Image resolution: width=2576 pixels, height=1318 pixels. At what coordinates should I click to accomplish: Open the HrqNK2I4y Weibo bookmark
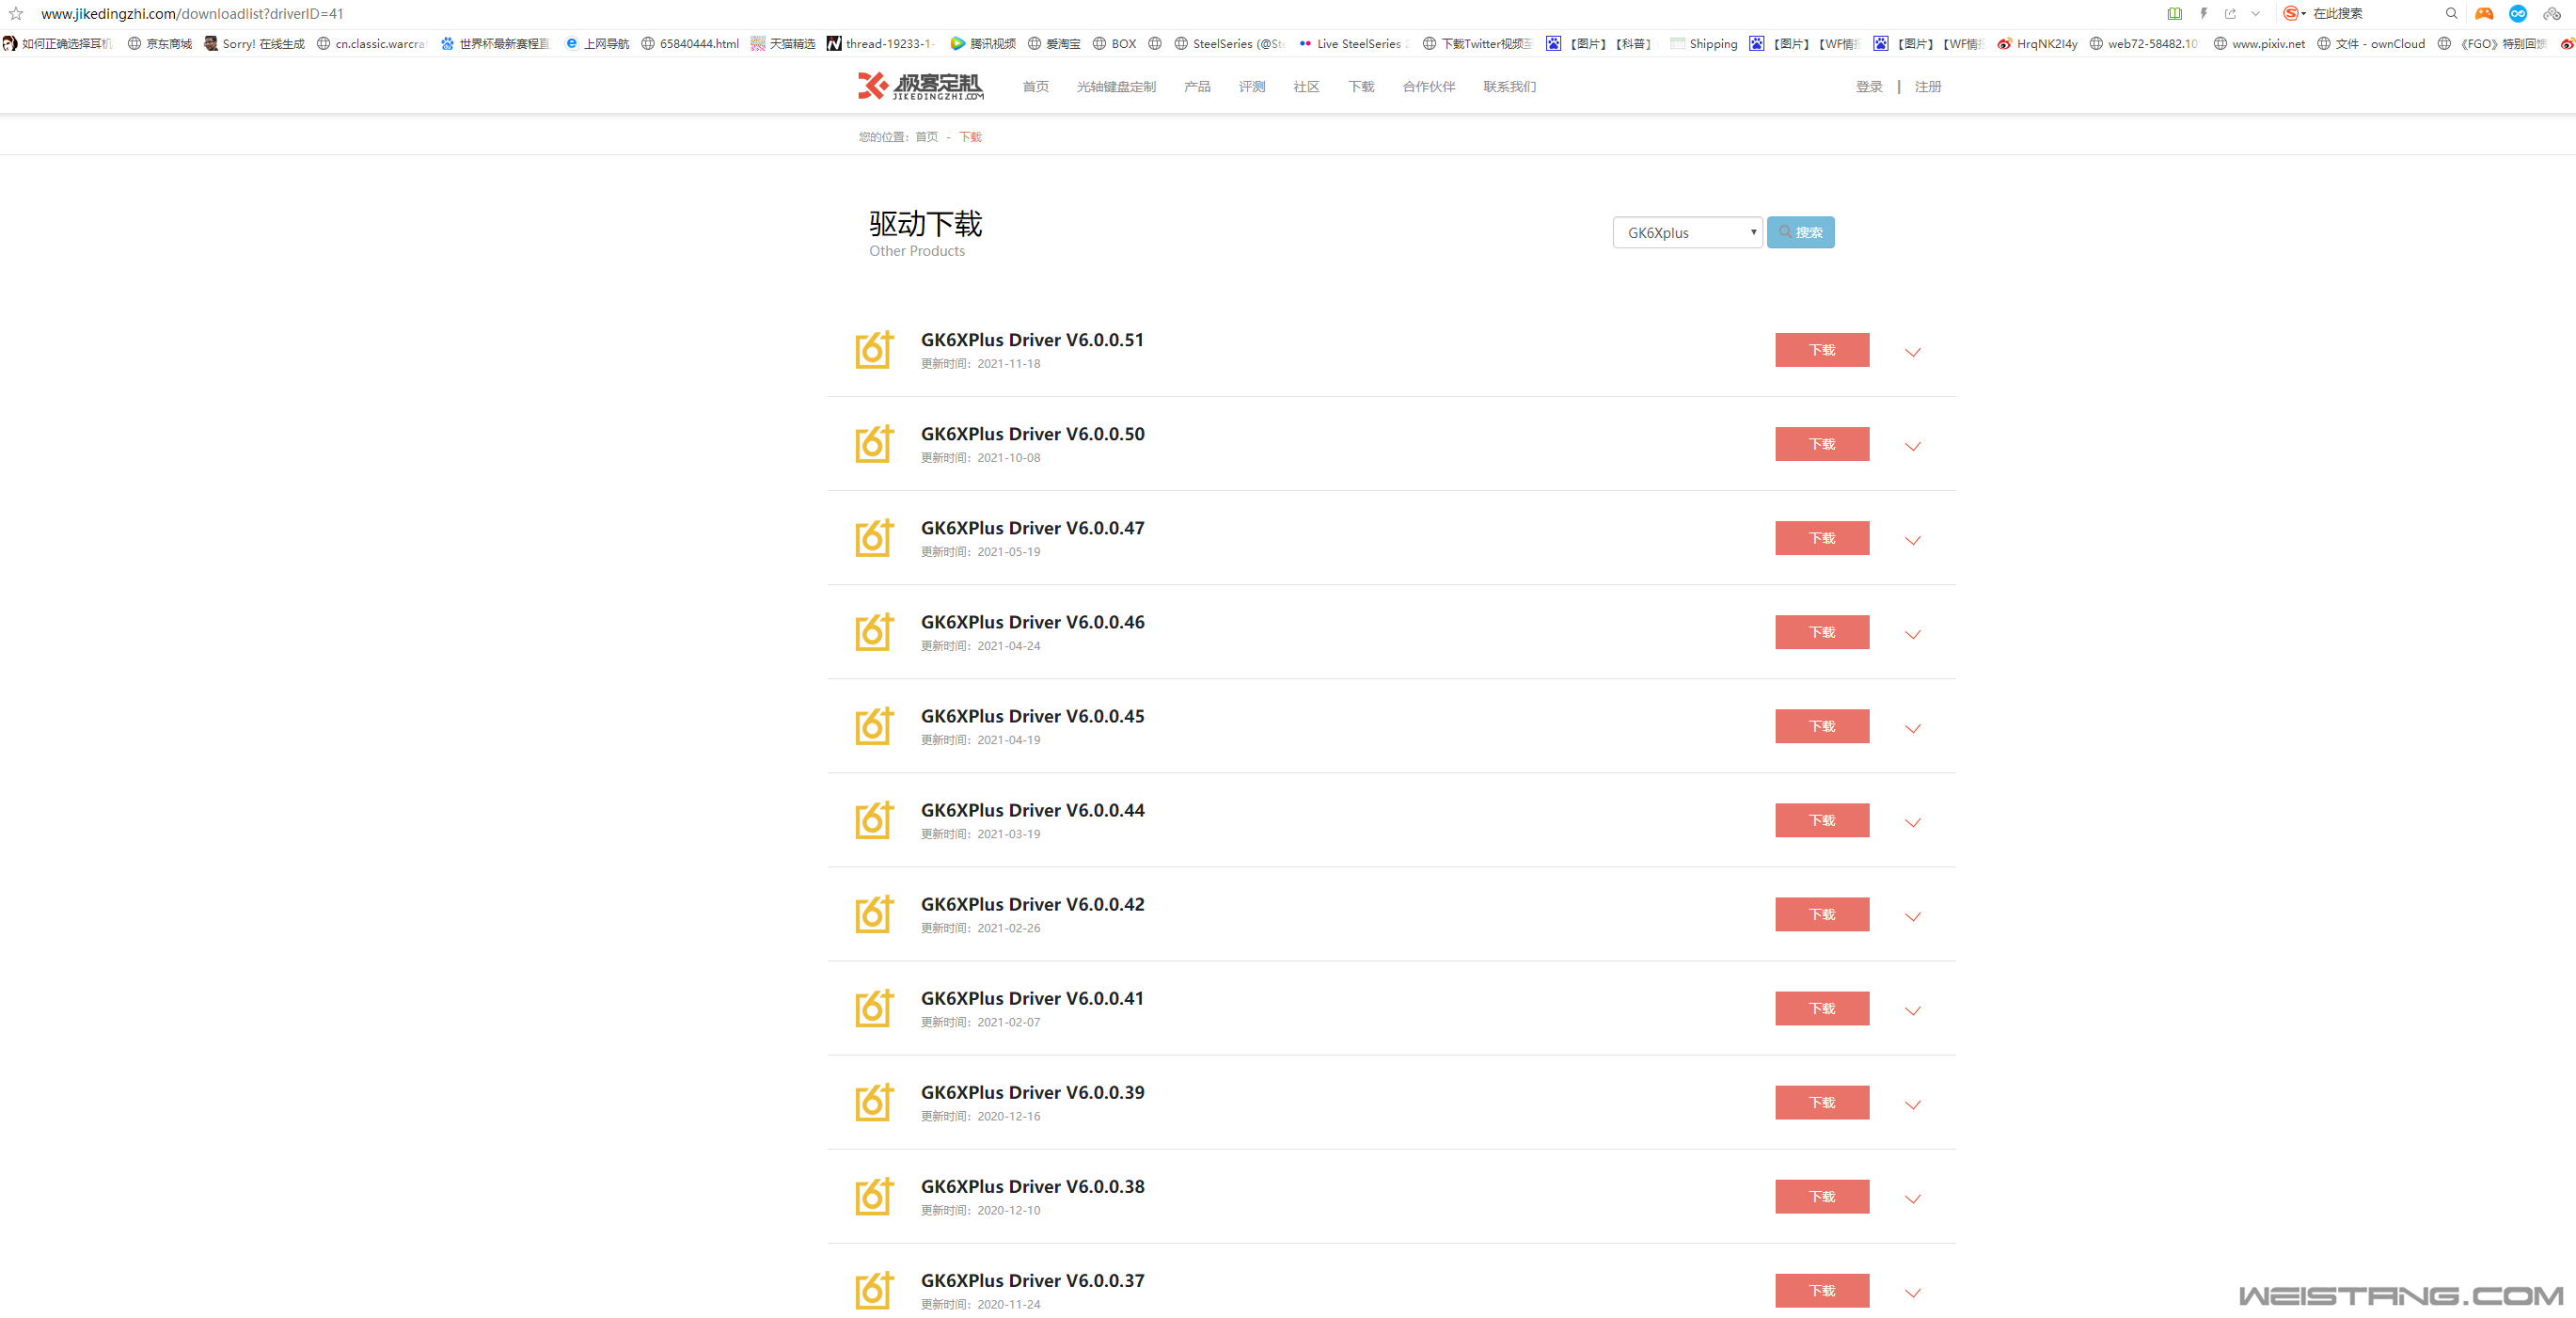pyautogui.click(x=2037, y=44)
